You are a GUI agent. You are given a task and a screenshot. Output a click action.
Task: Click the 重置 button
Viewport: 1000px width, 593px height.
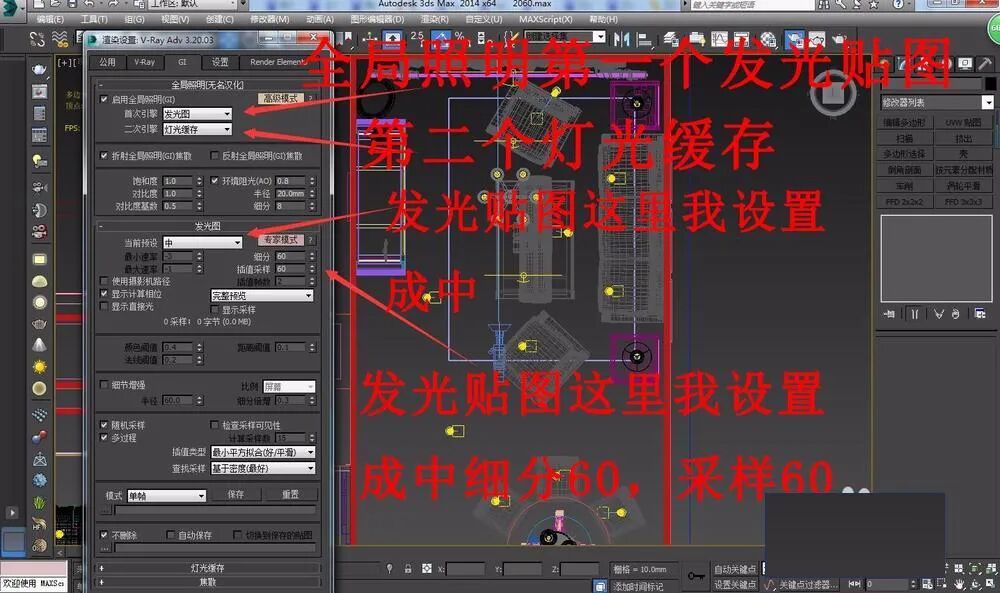point(290,494)
